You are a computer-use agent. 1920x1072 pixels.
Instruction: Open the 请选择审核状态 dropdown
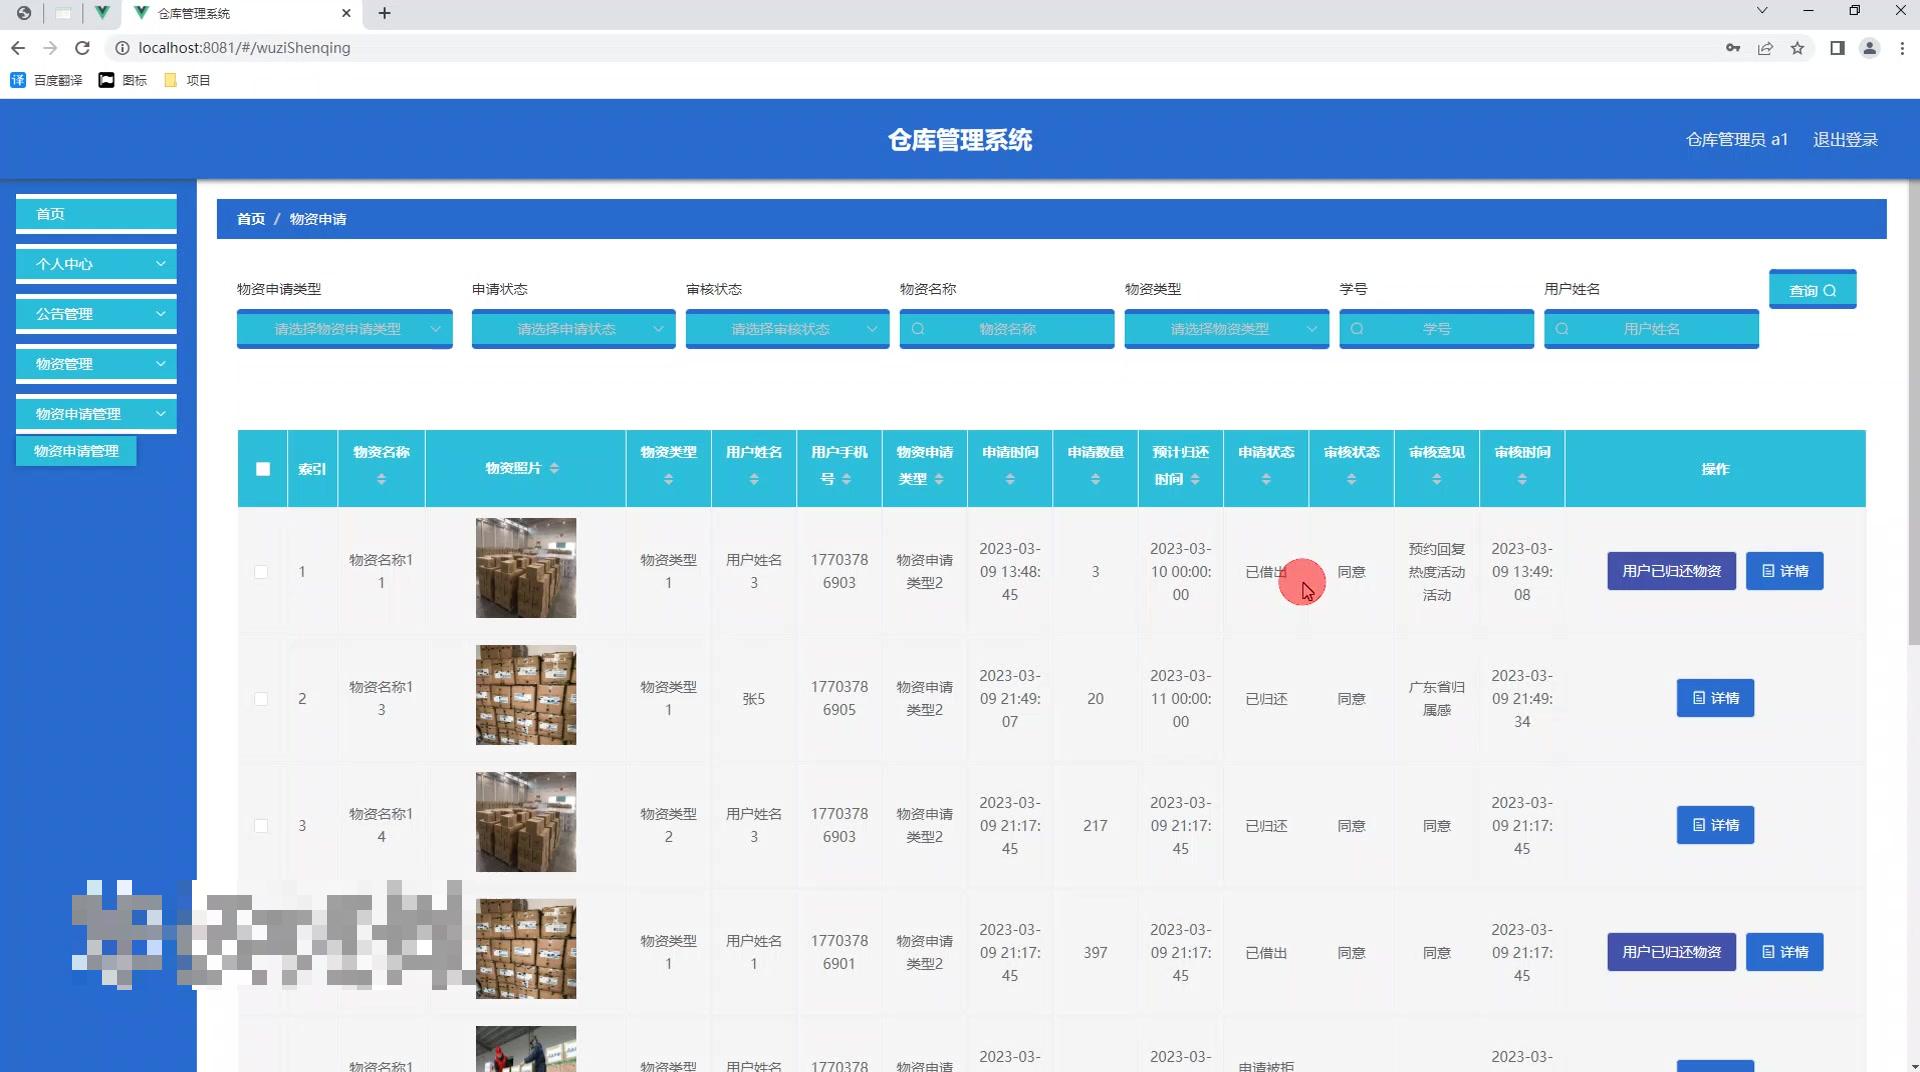pyautogui.click(x=787, y=328)
